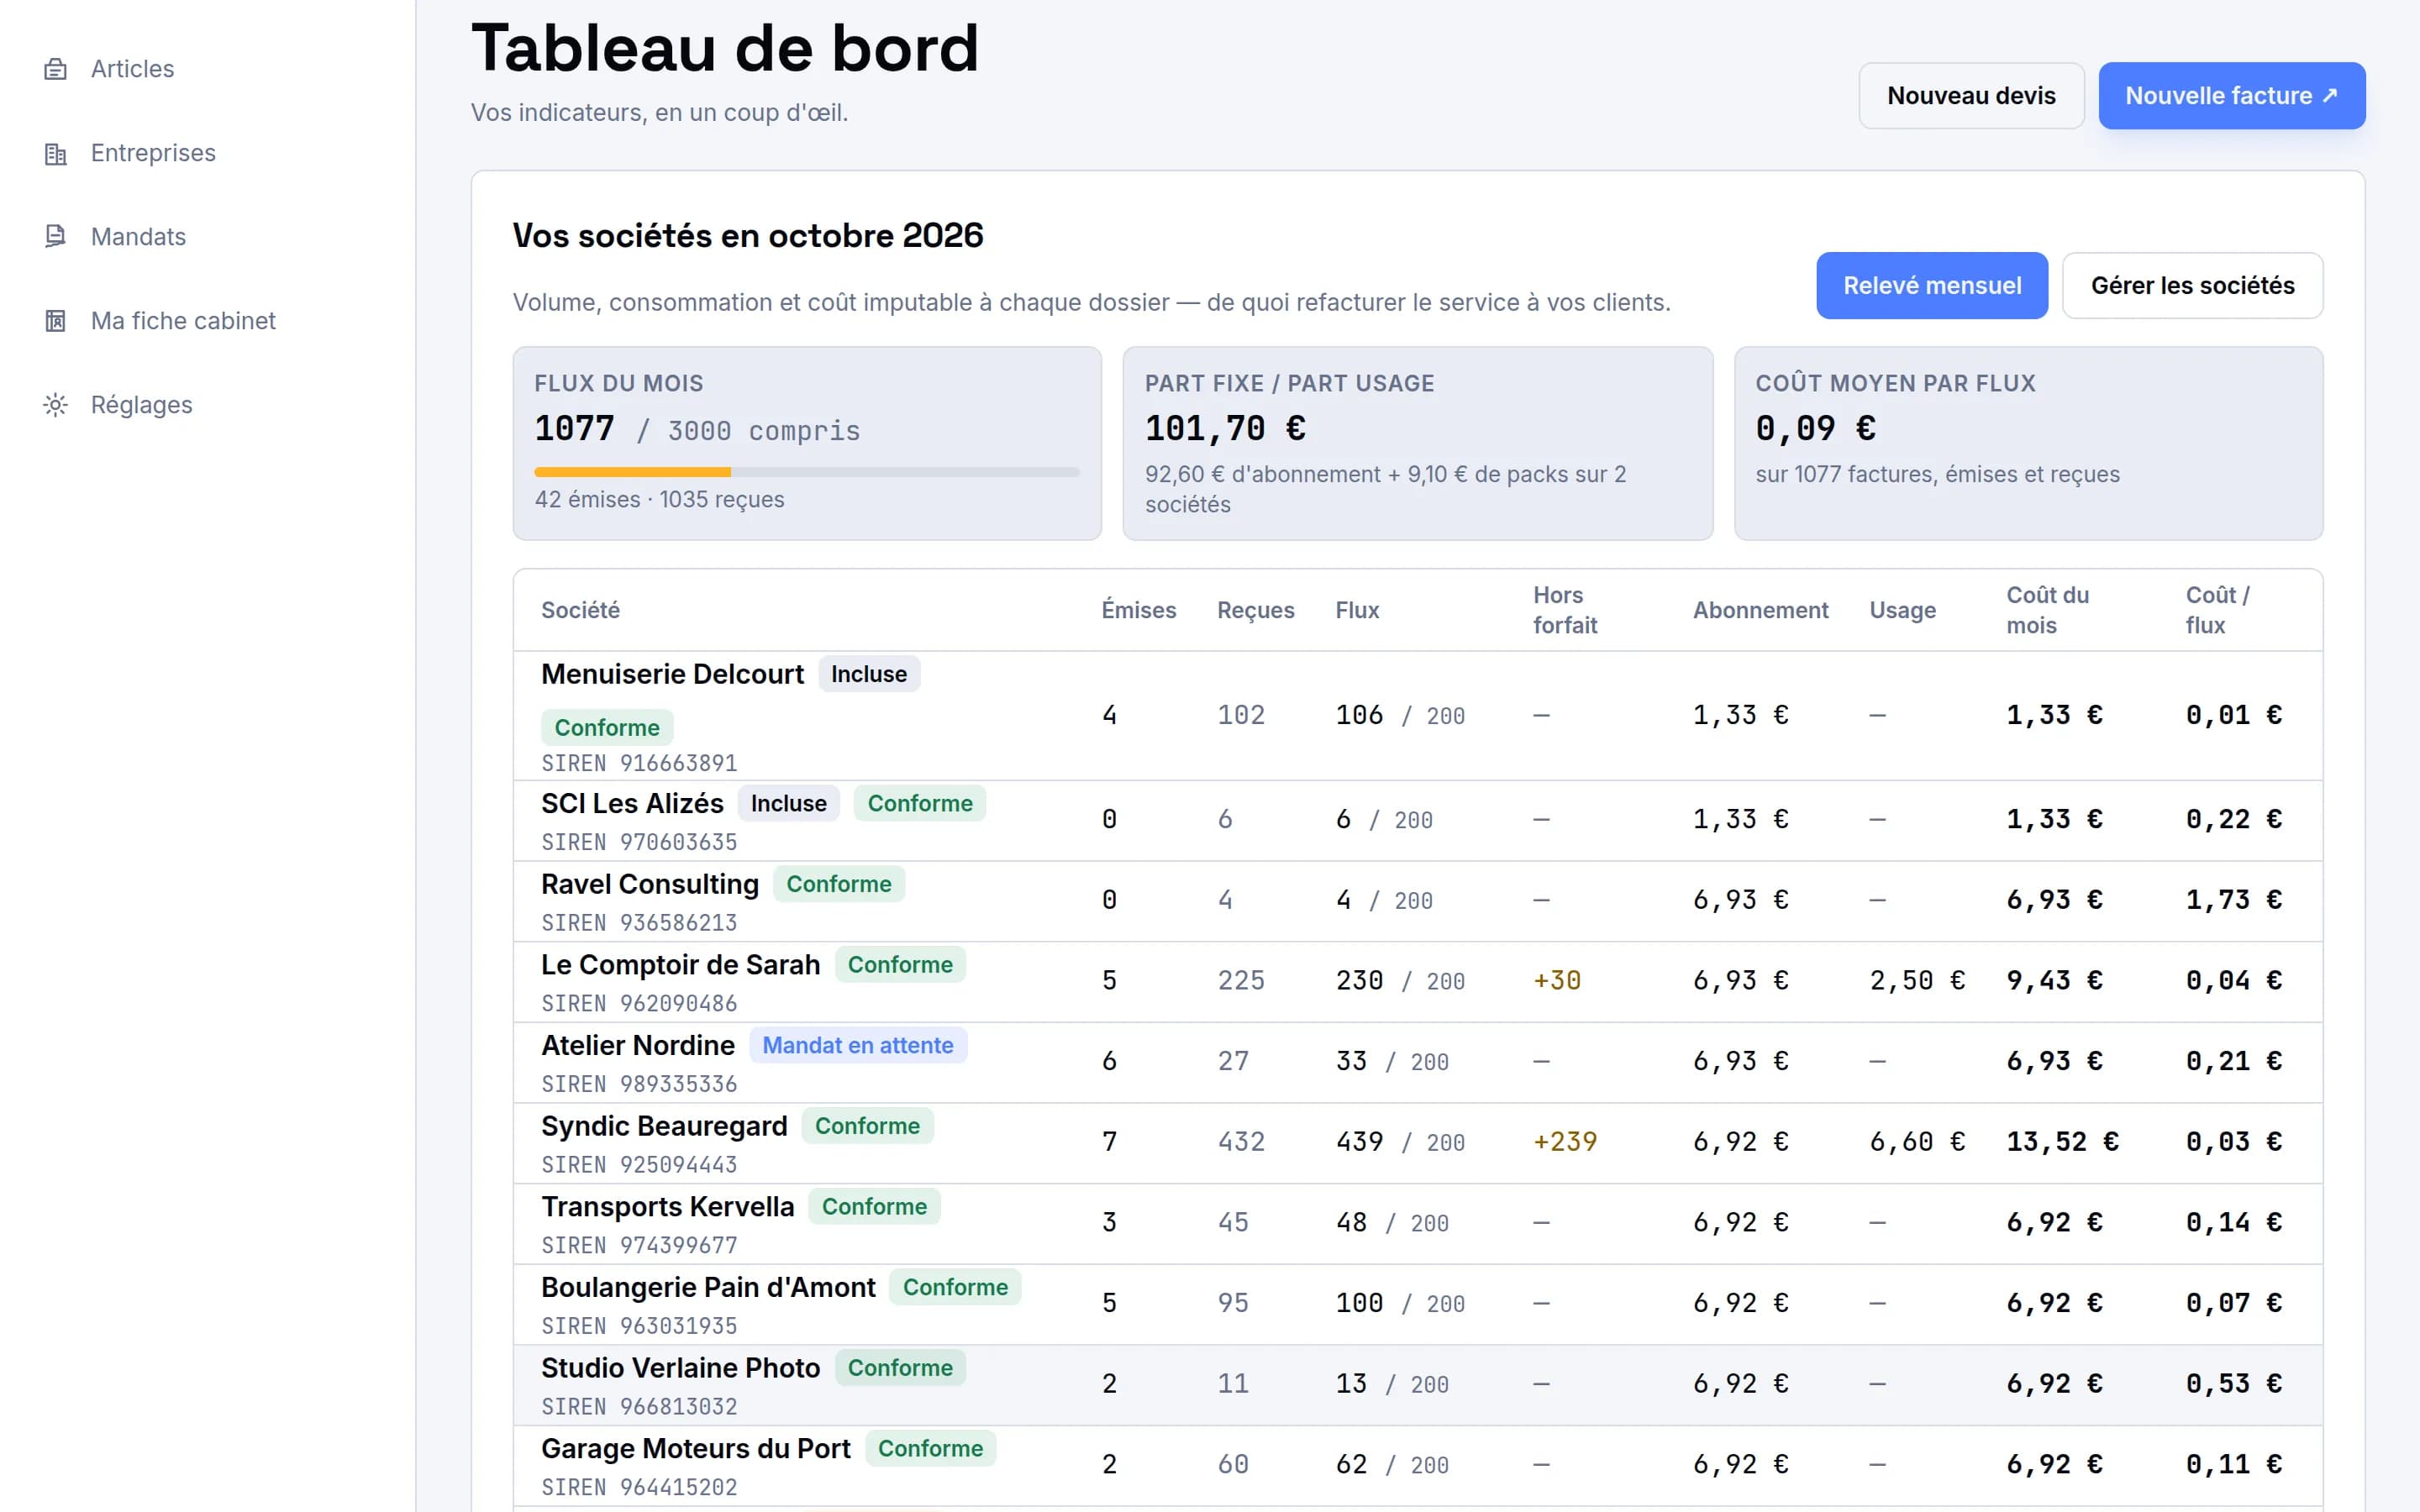The image size is (2420, 1512).
Task: Select the Menuiserie Delcourt company name
Action: pyautogui.click(x=672, y=674)
